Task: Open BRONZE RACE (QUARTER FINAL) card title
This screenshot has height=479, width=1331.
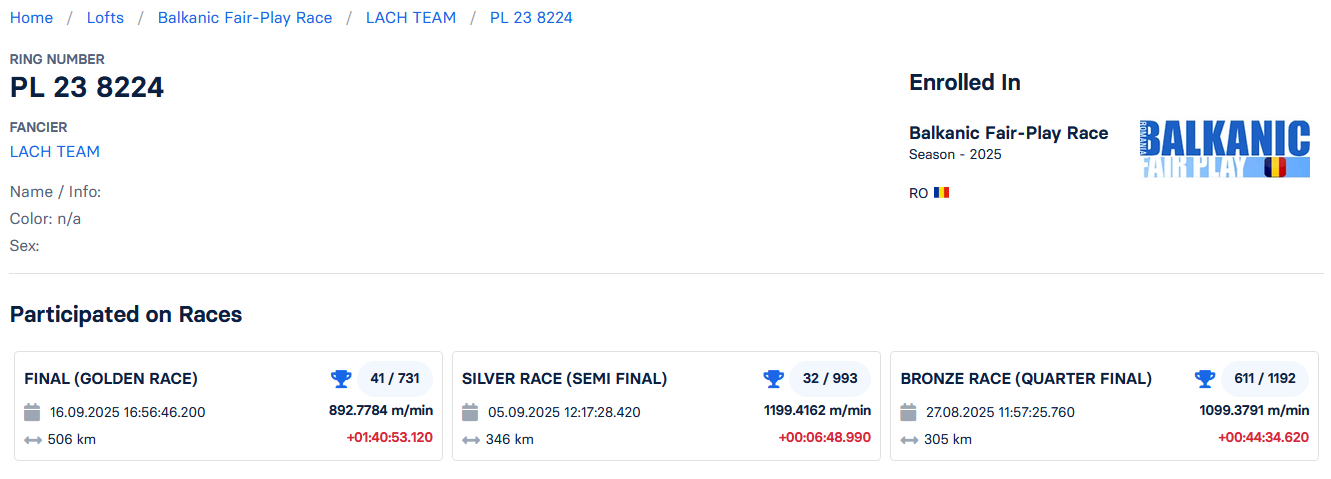Action: pyautogui.click(x=1026, y=379)
